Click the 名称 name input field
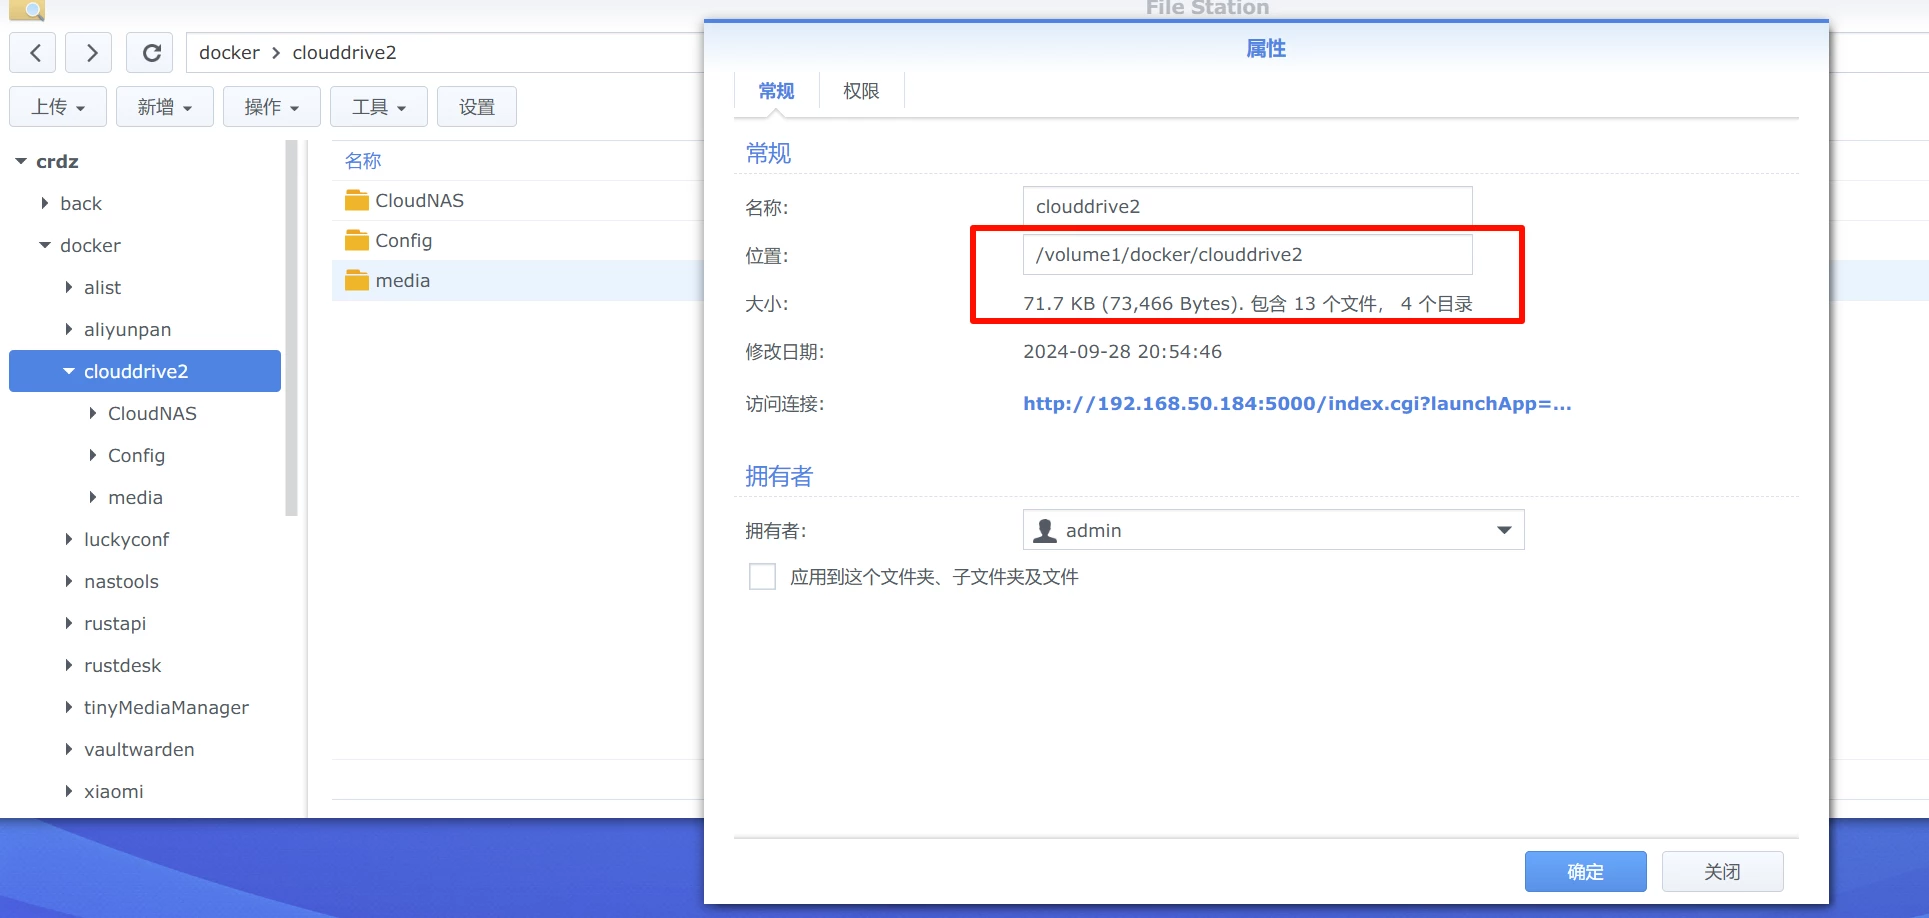Viewport: 1929px width, 918px height. click(x=1247, y=207)
